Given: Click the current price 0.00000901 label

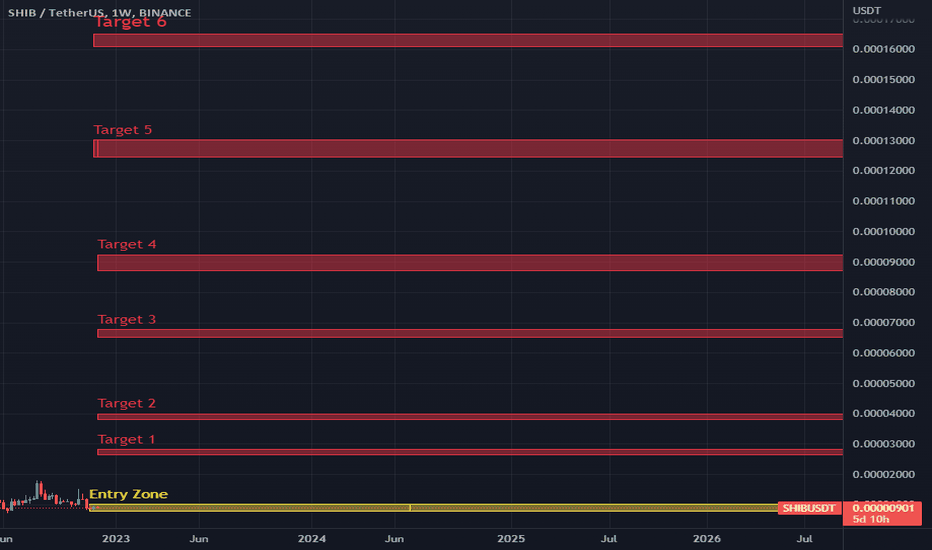Looking at the screenshot, I should (883, 508).
